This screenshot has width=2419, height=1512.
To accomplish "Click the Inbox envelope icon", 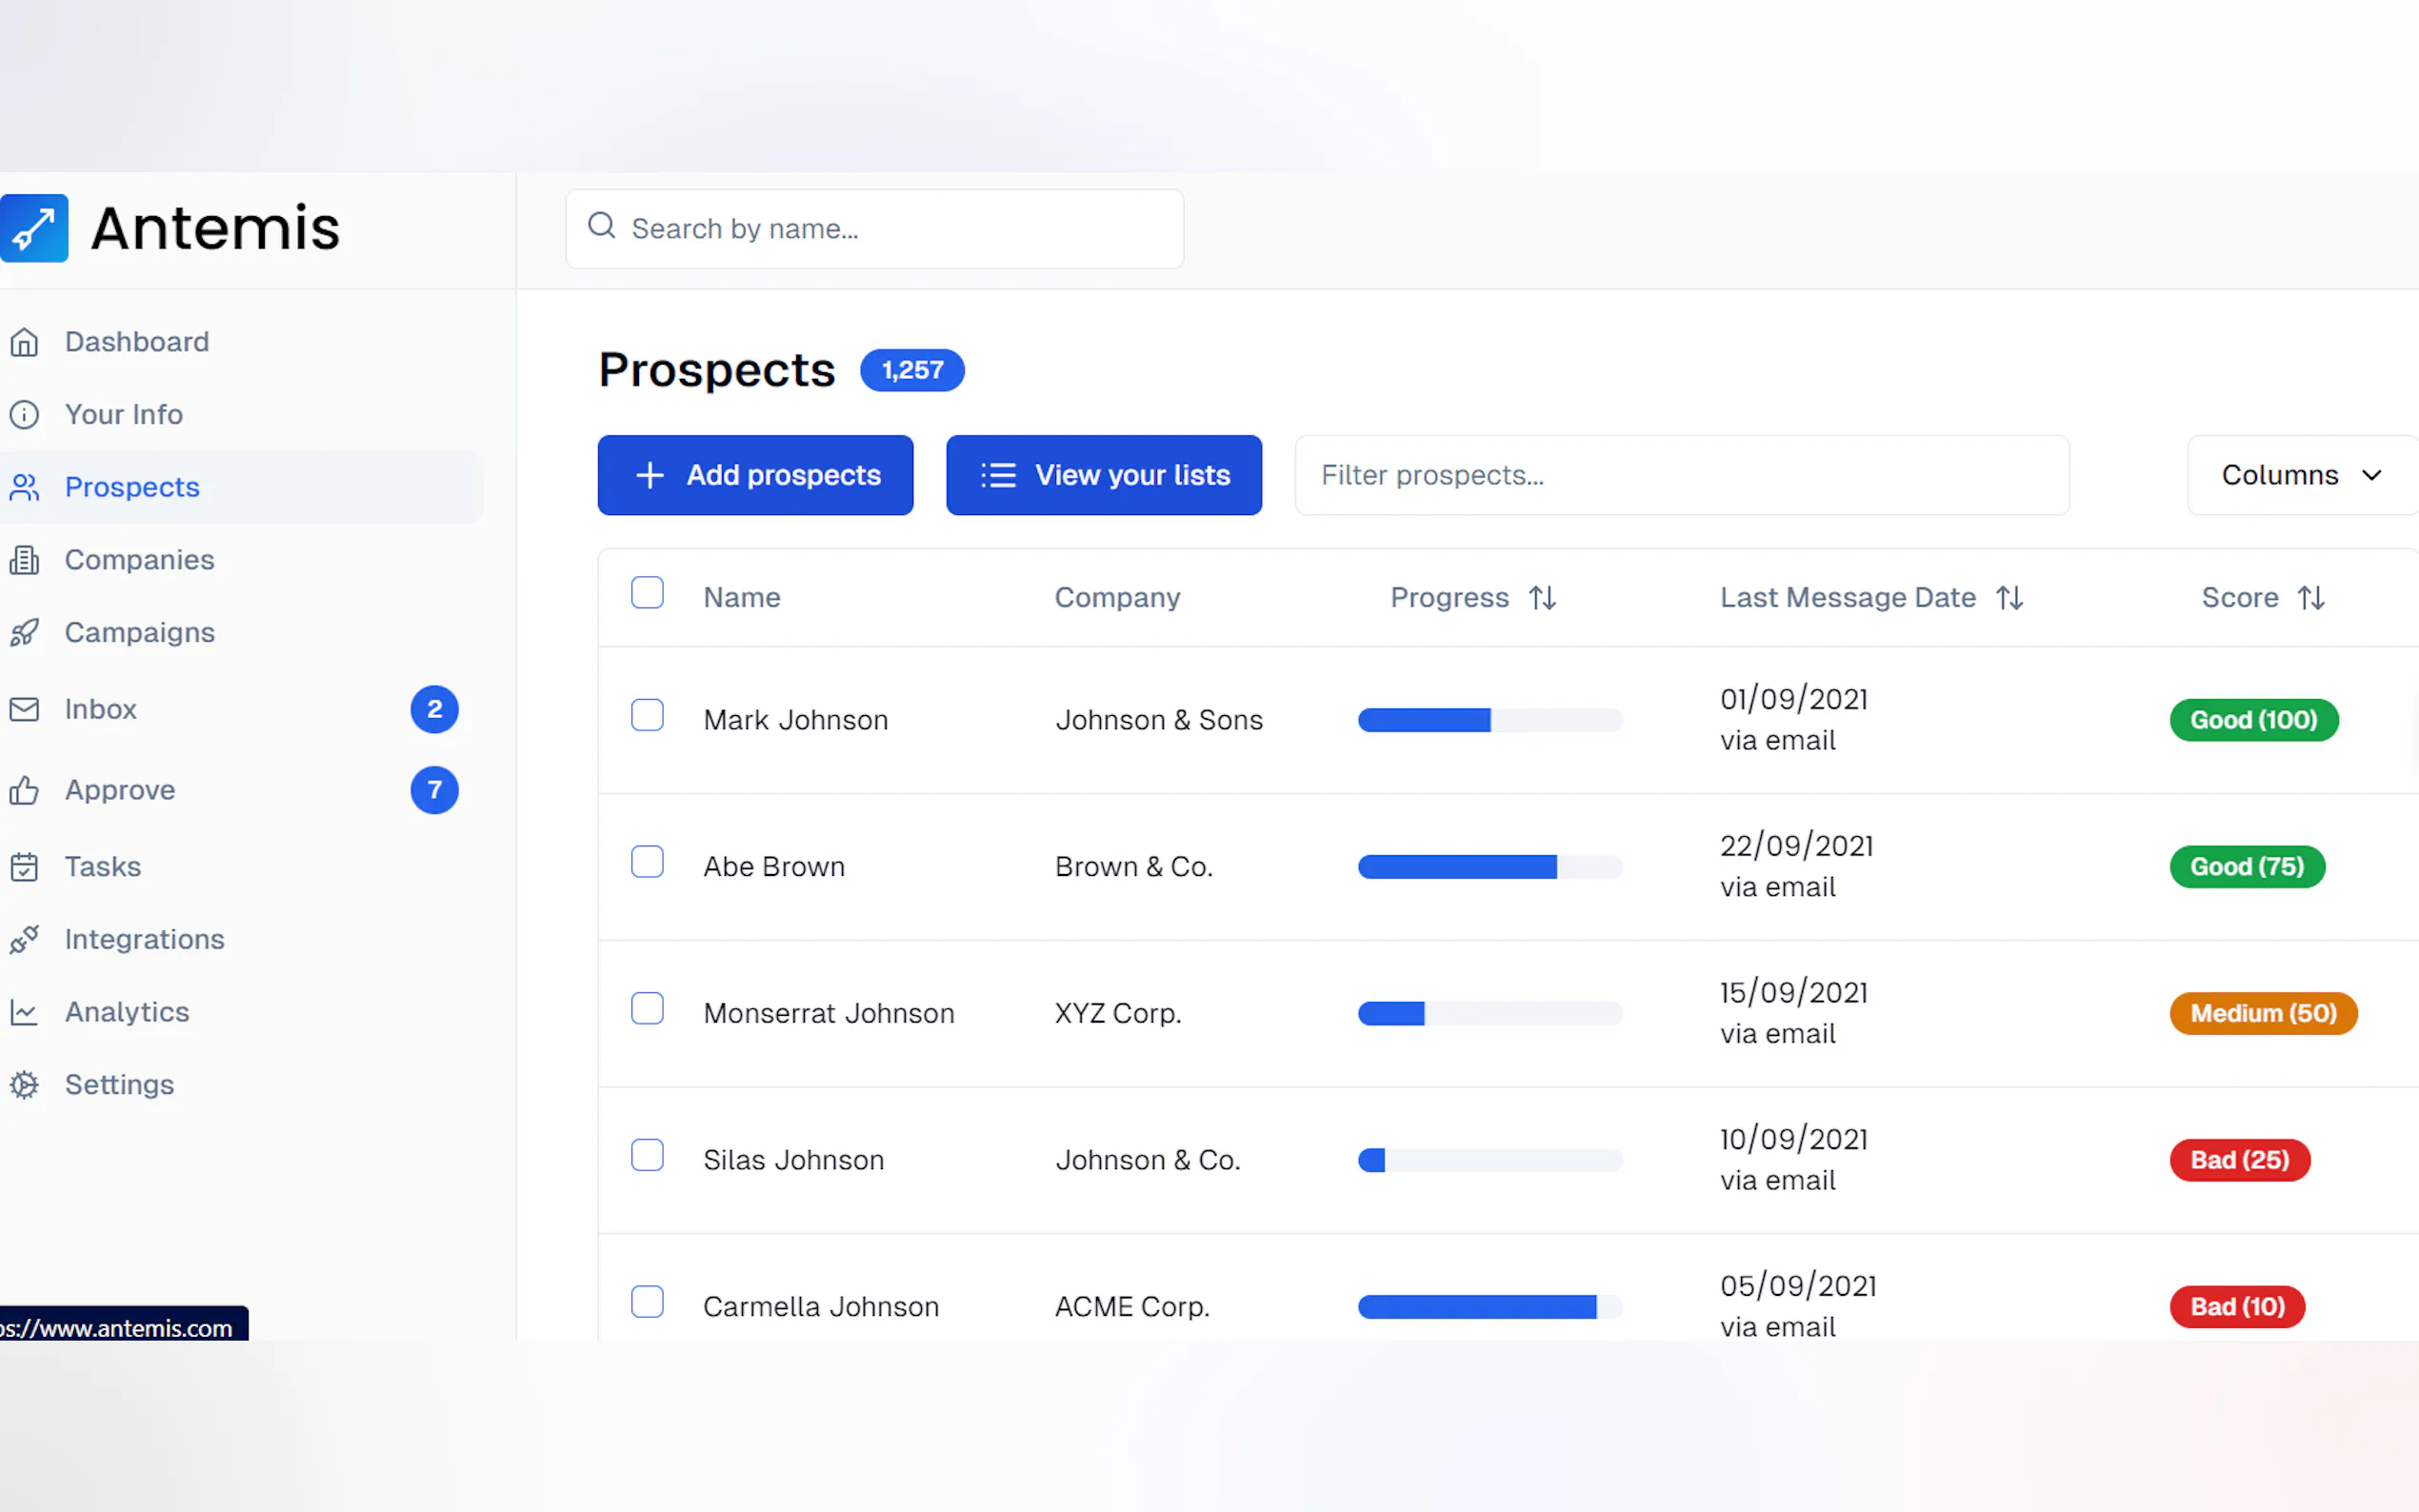I will coord(24,709).
